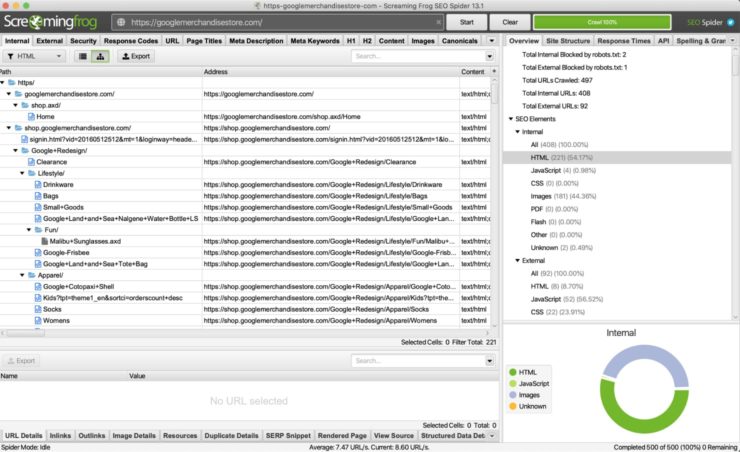The width and height of the screenshot is (740, 452).
Task: Show more top tabs via overflow arrow
Action: click(491, 41)
